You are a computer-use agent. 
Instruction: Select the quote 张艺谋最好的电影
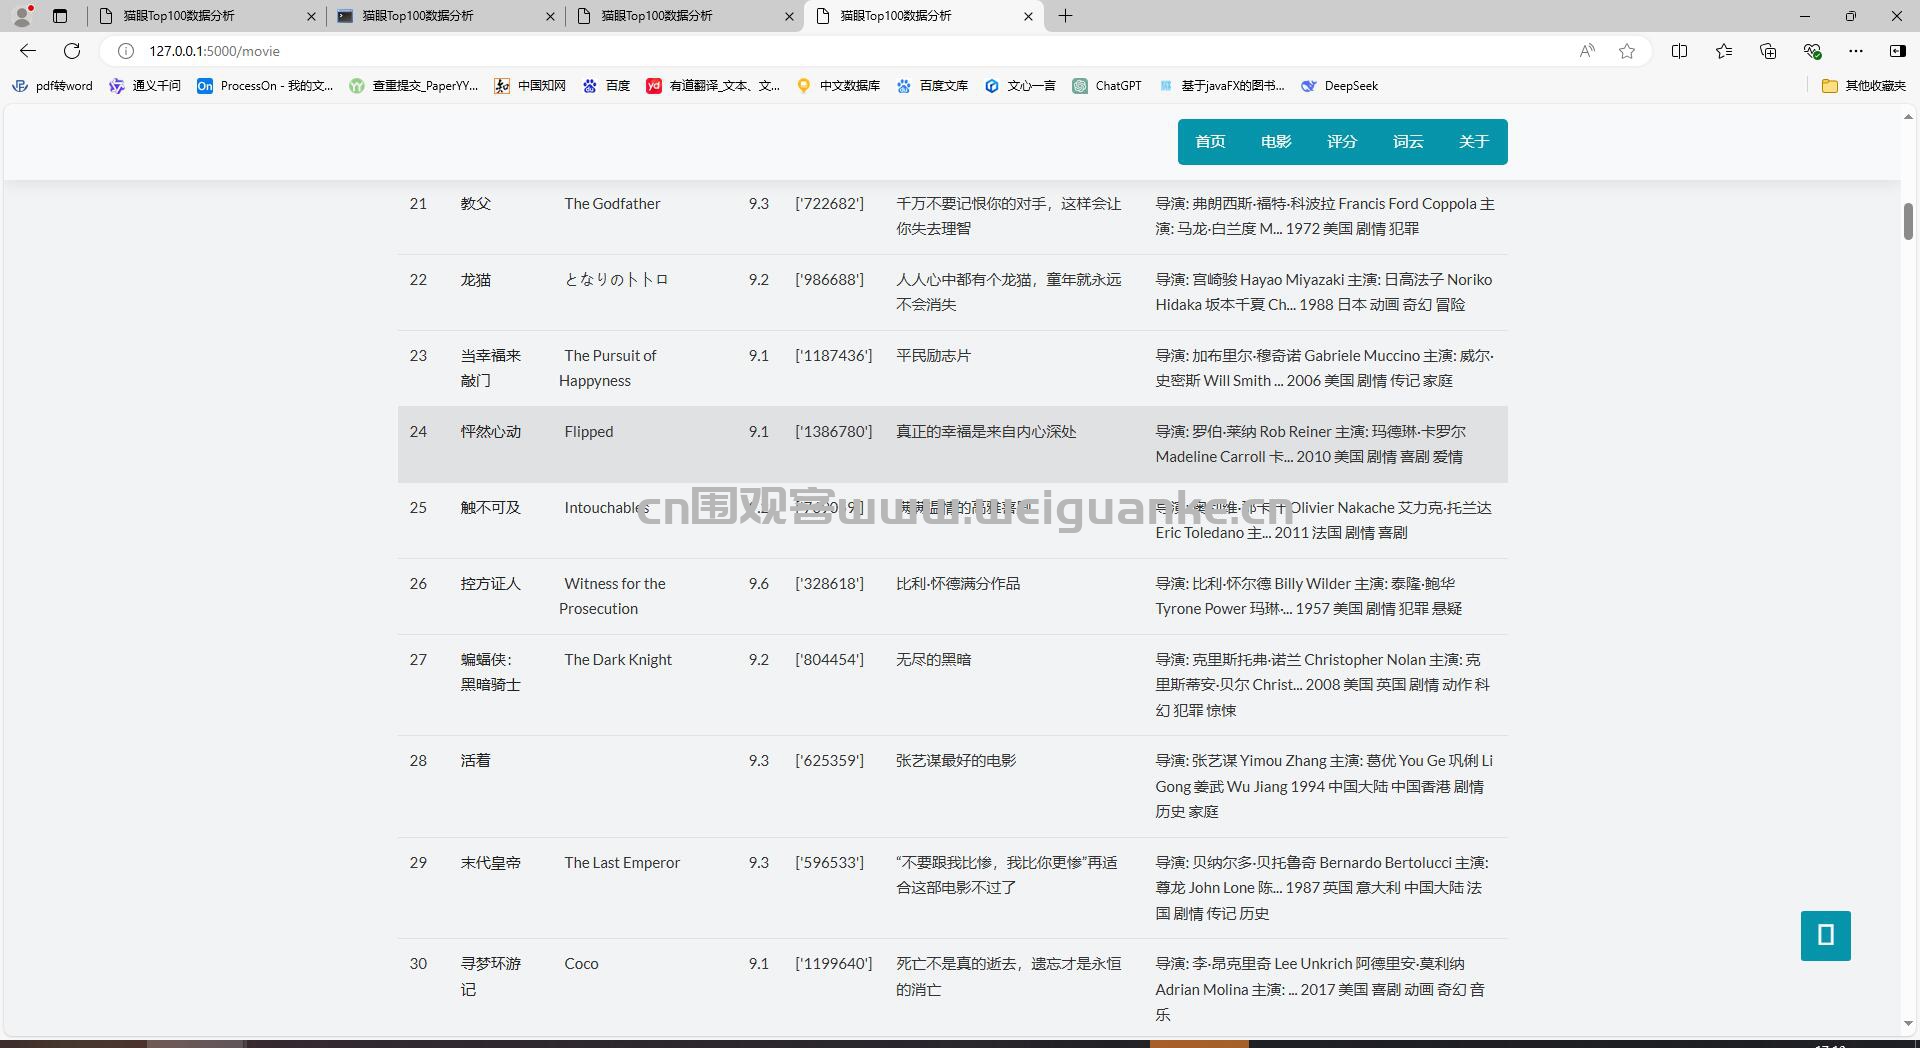tap(956, 761)
